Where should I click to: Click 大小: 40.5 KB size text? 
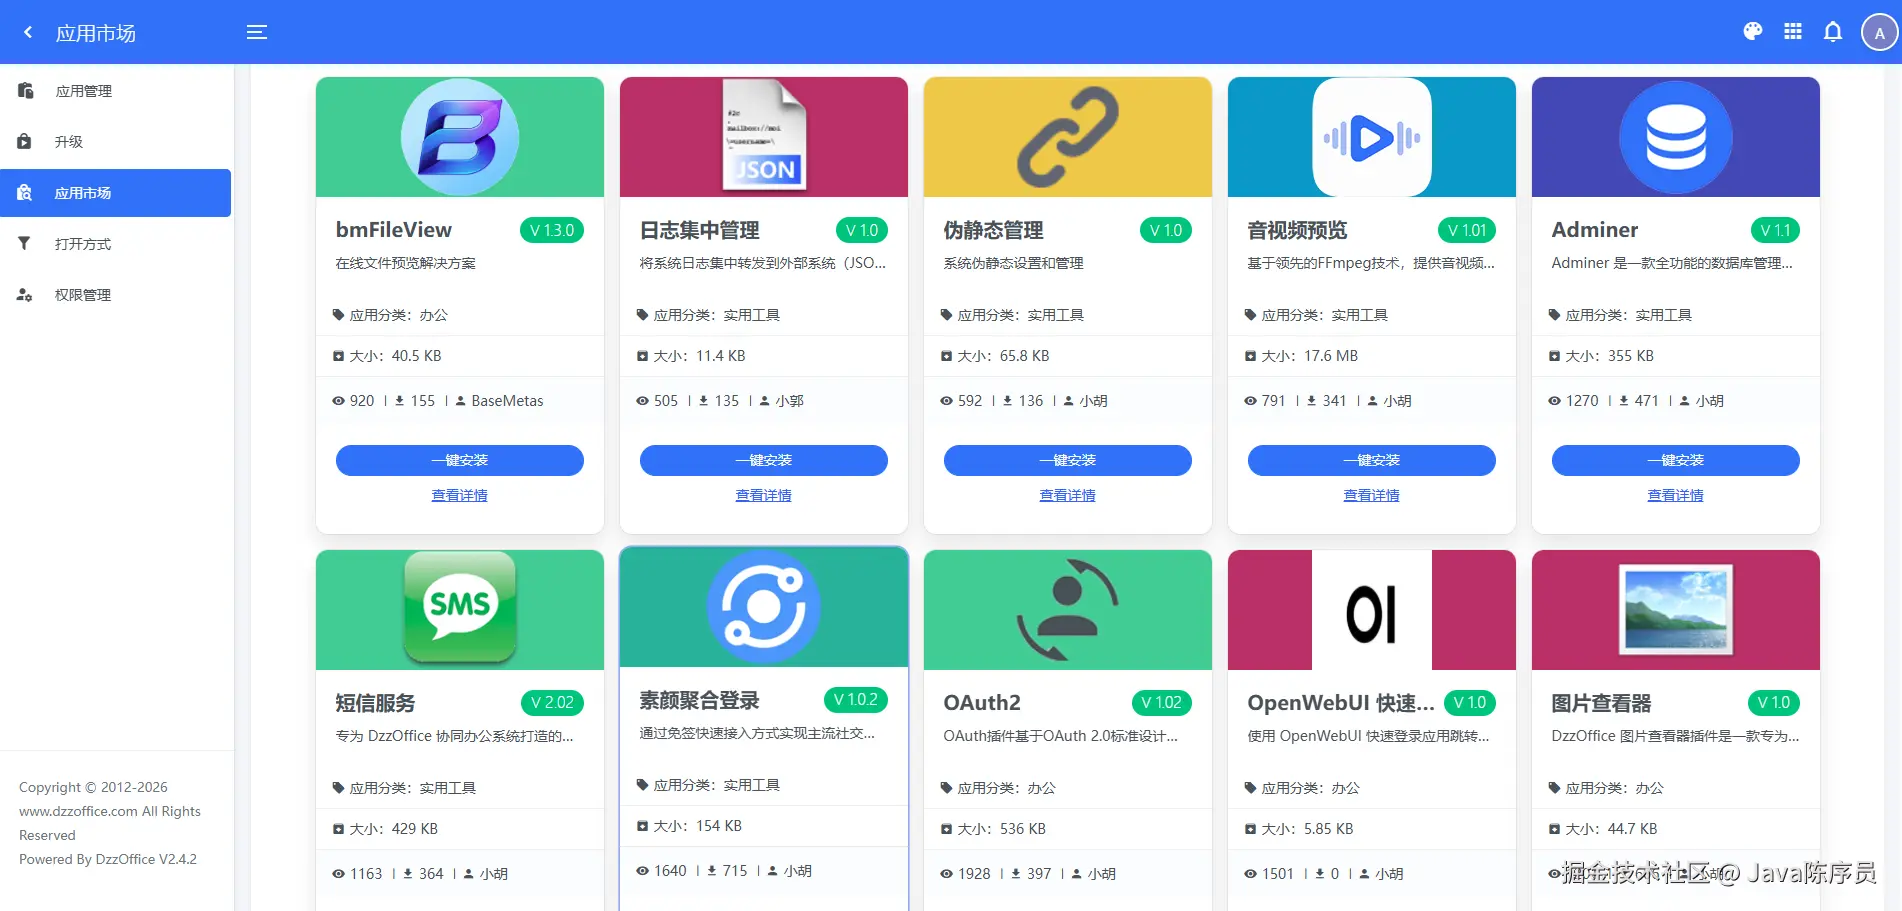tap(395, 356)
